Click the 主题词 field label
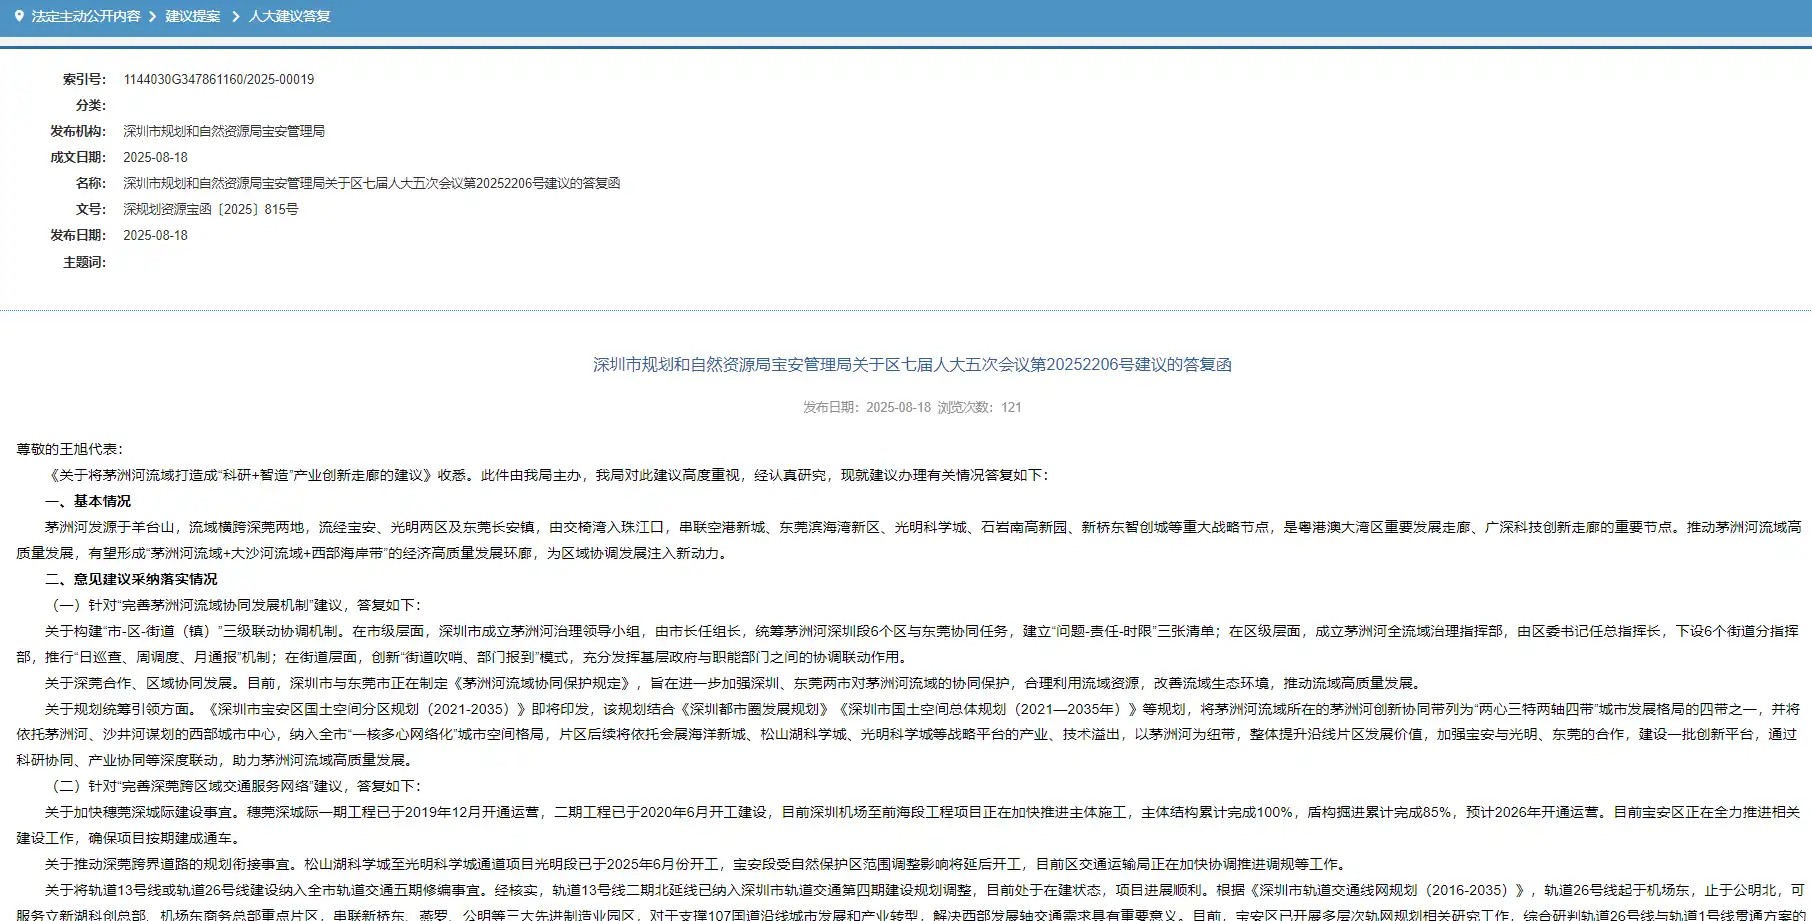Viewport: 1812px width, 921px height. 84,262
